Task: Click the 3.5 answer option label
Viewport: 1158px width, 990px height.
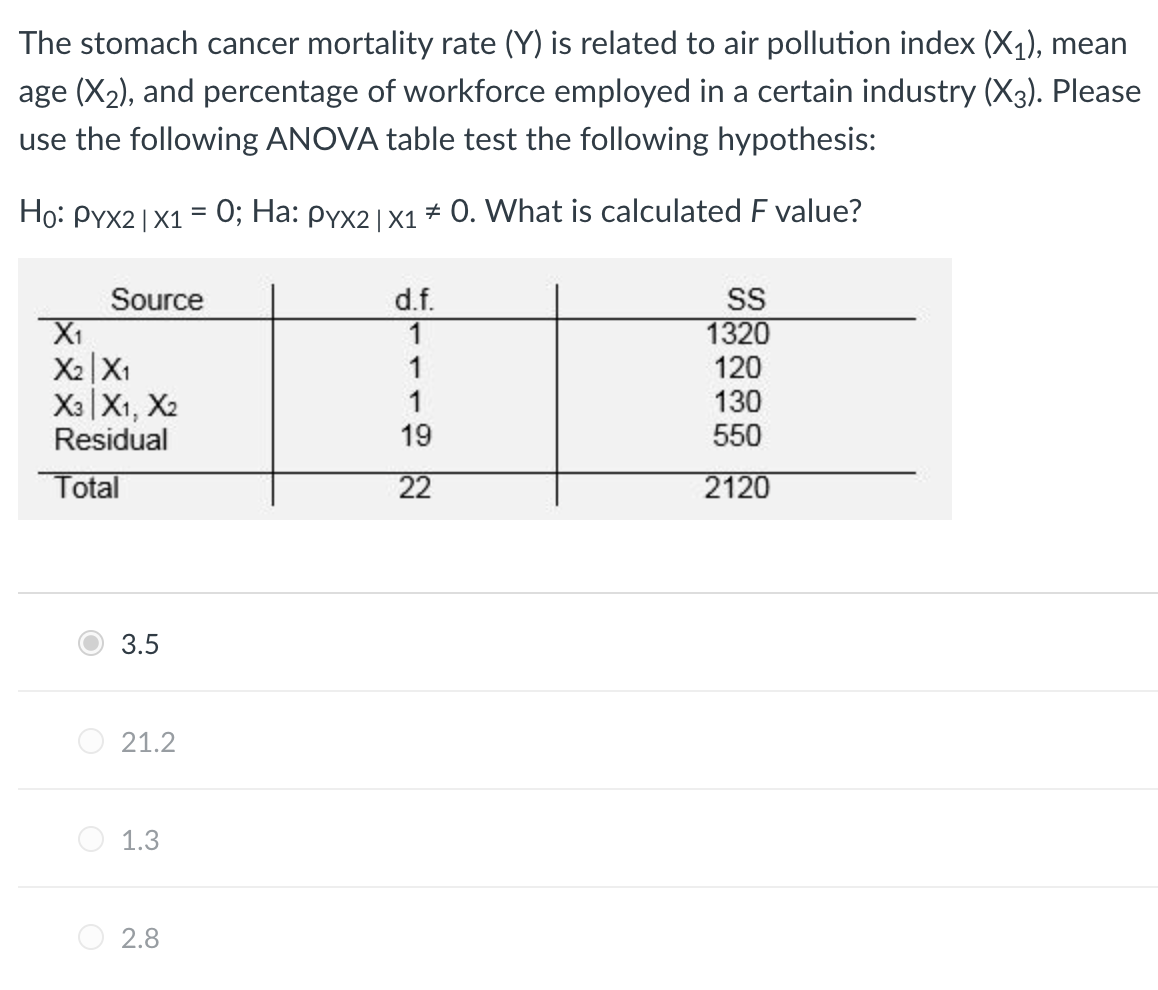Action: click(x=140, y=644)
